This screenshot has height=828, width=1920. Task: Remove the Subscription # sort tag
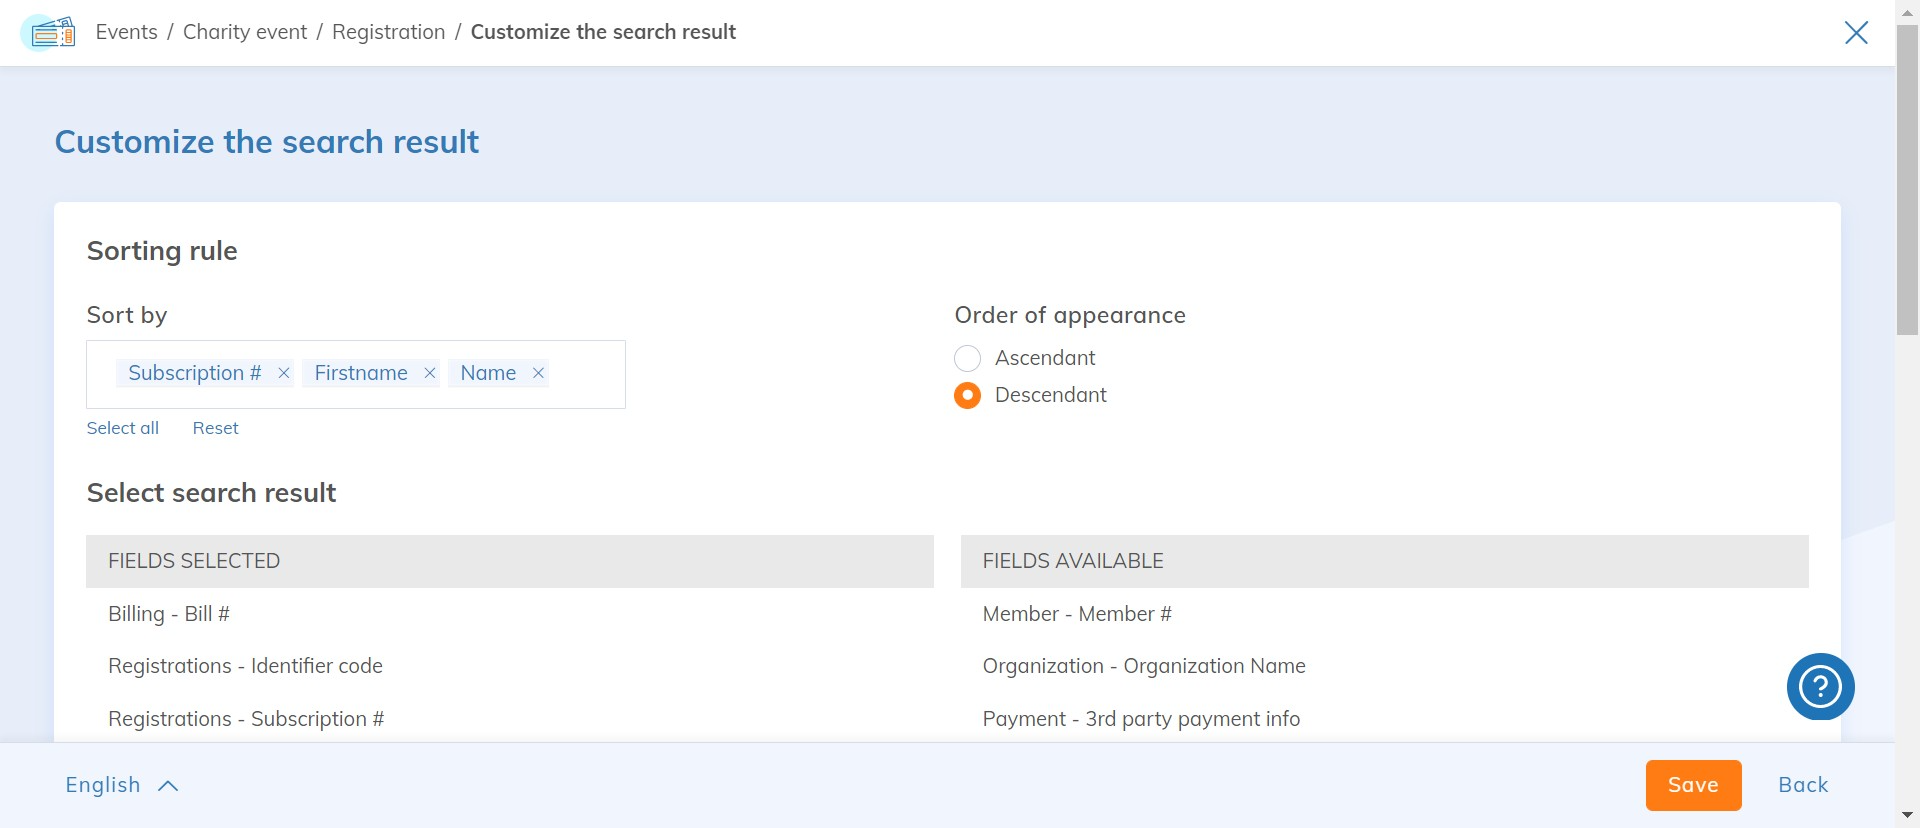pos(284,373)
